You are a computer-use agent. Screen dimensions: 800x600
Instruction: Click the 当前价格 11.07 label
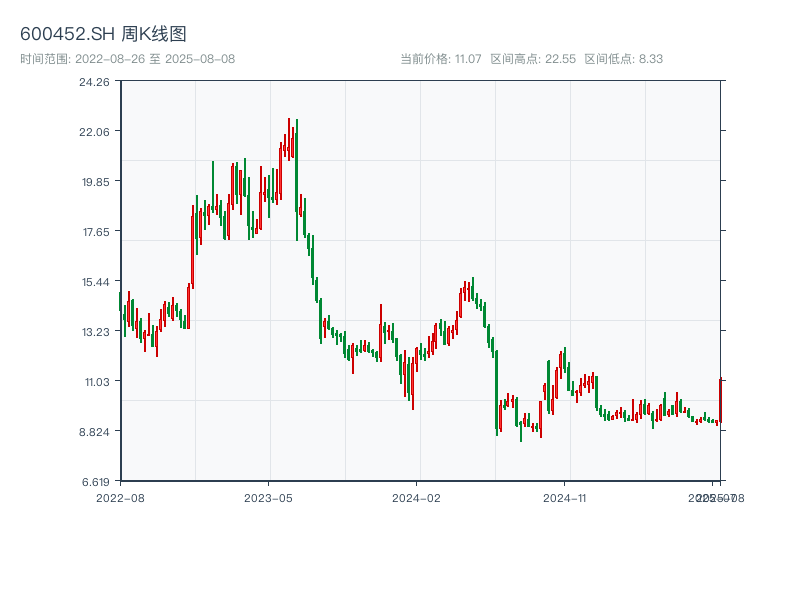(x=441, y=59)
